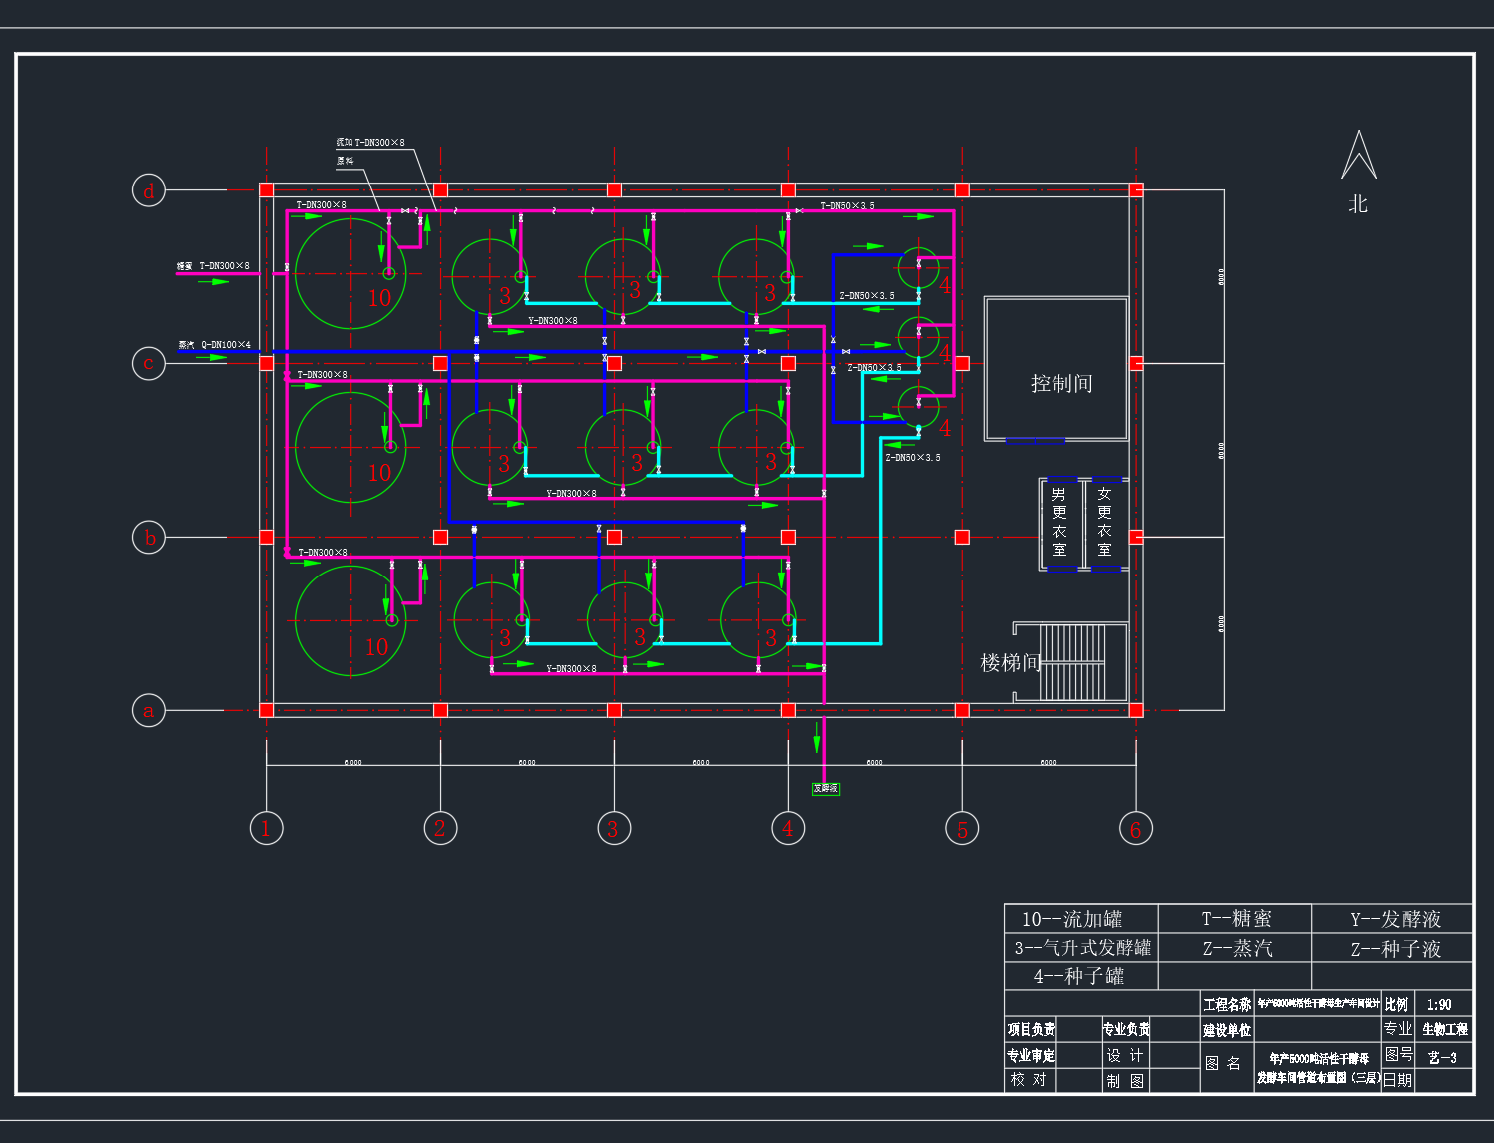Click legend entry 'T--糖蜜'
This screenshot has width=1494, height=1143.
[x=1237, y=919]
